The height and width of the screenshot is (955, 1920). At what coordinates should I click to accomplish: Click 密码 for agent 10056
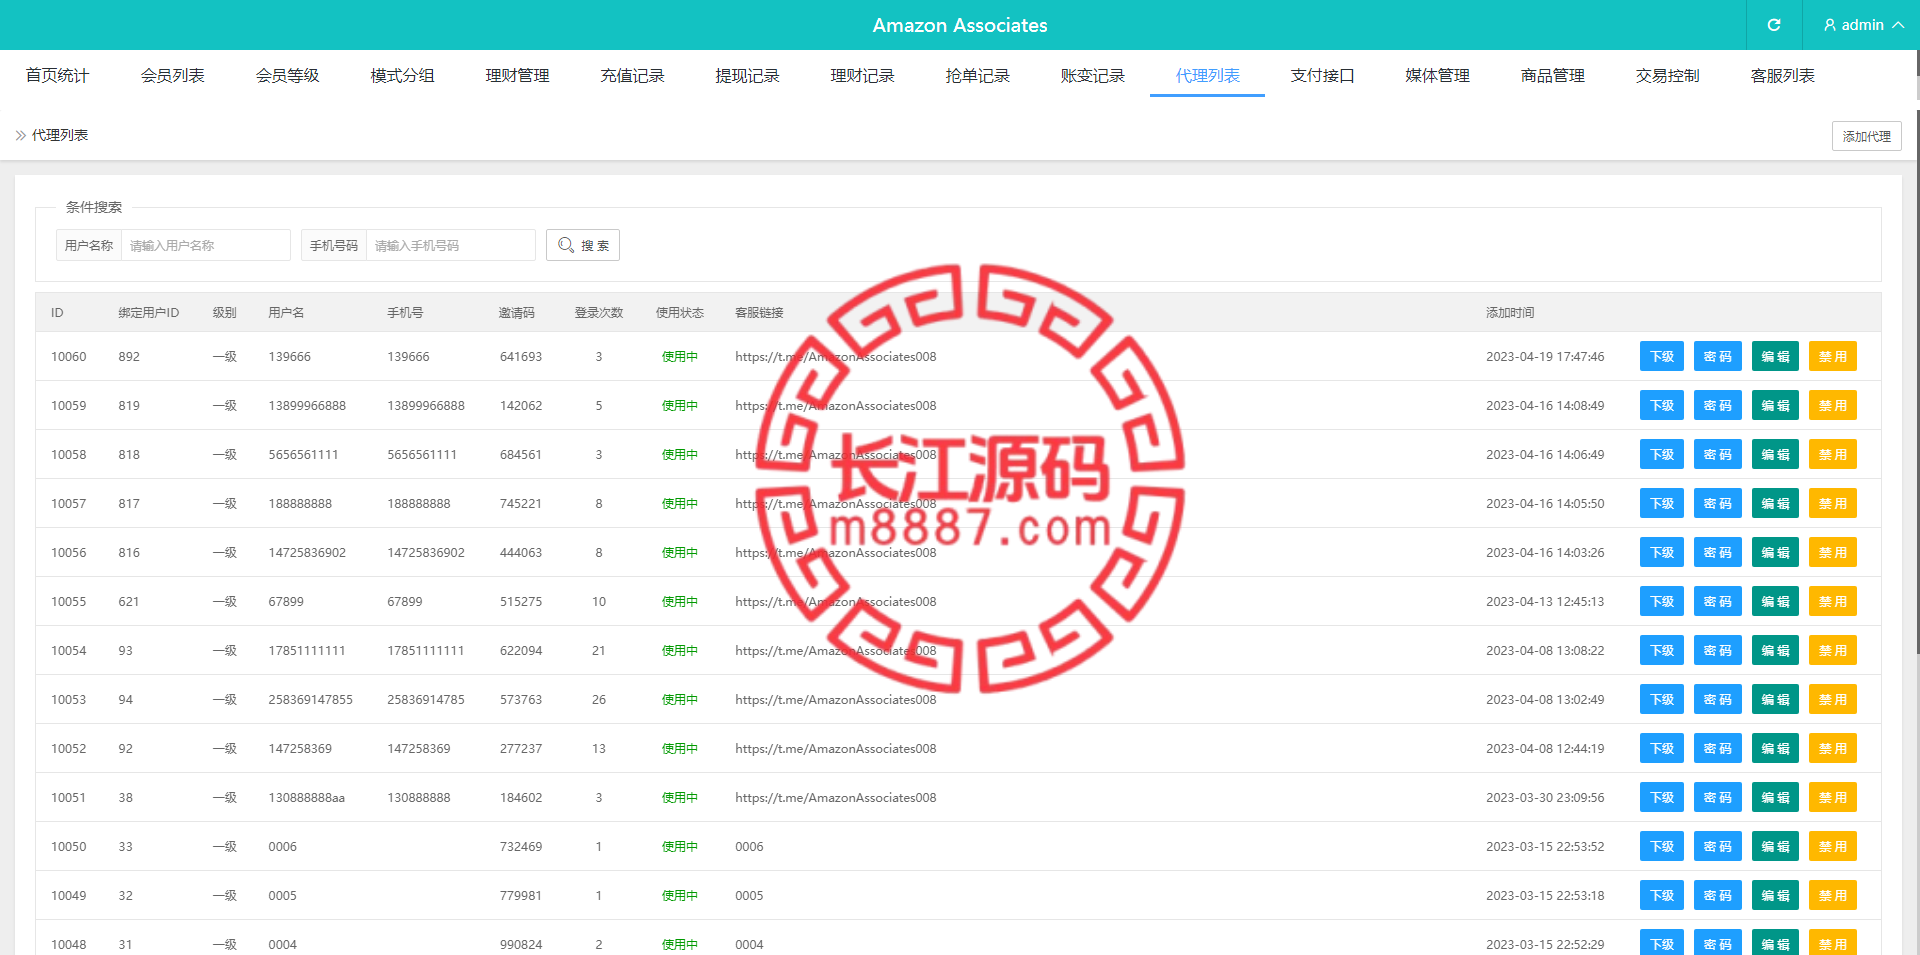pos(1718,552)
